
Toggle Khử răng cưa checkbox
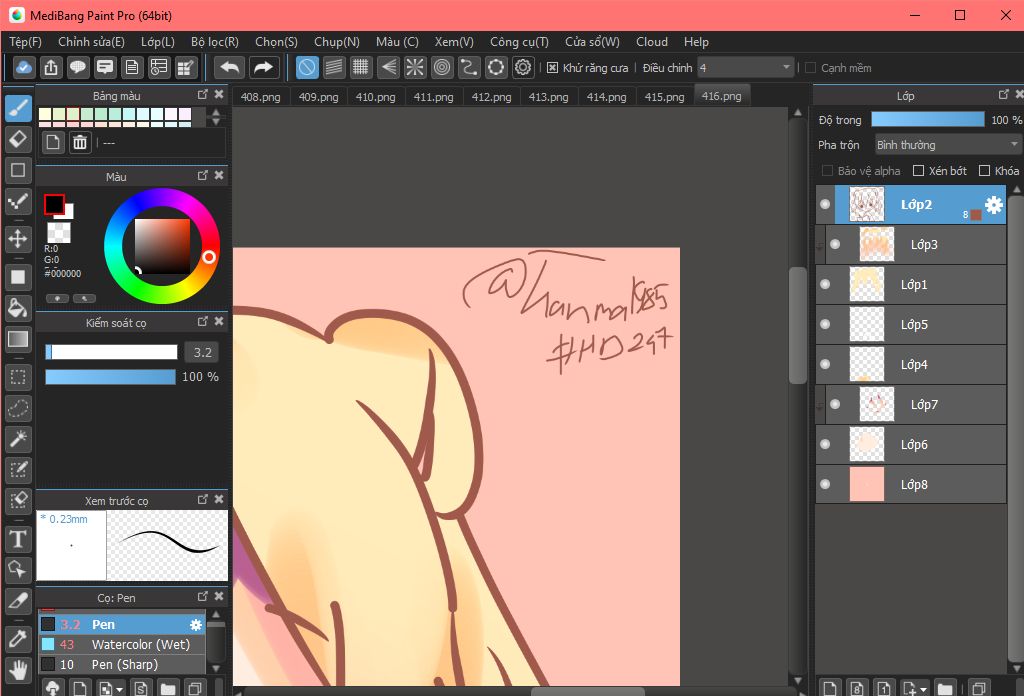click(x=552, y=68)
